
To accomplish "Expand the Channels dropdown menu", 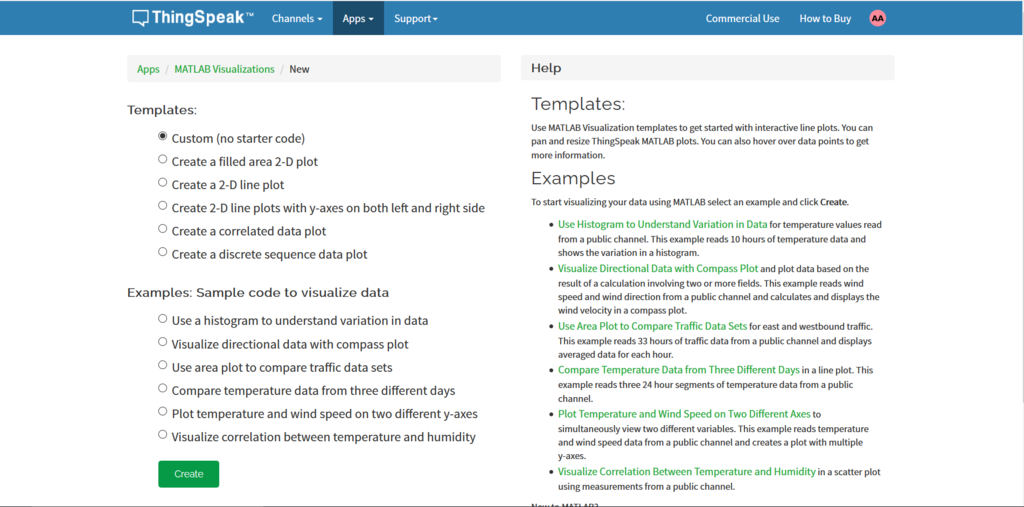I will pos(297,18).
